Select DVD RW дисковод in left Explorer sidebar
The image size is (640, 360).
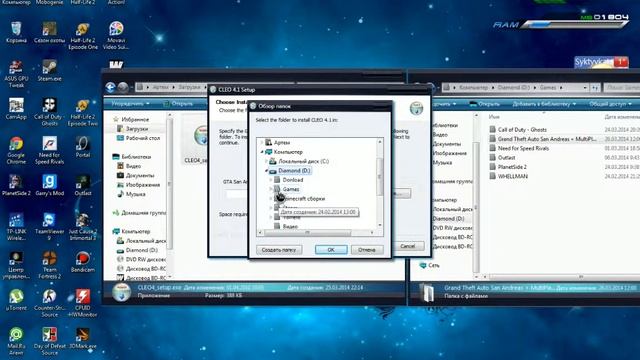[145, 259]
